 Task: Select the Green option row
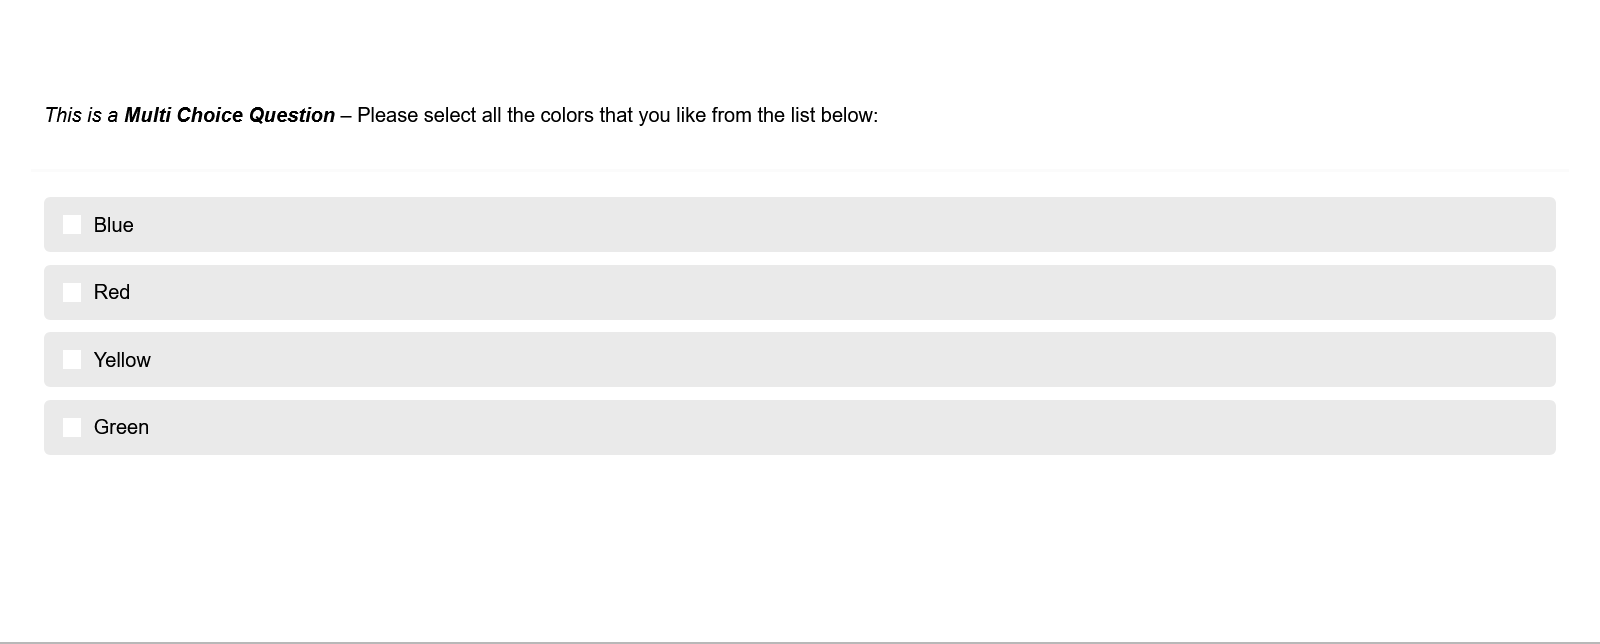point(800,427)
